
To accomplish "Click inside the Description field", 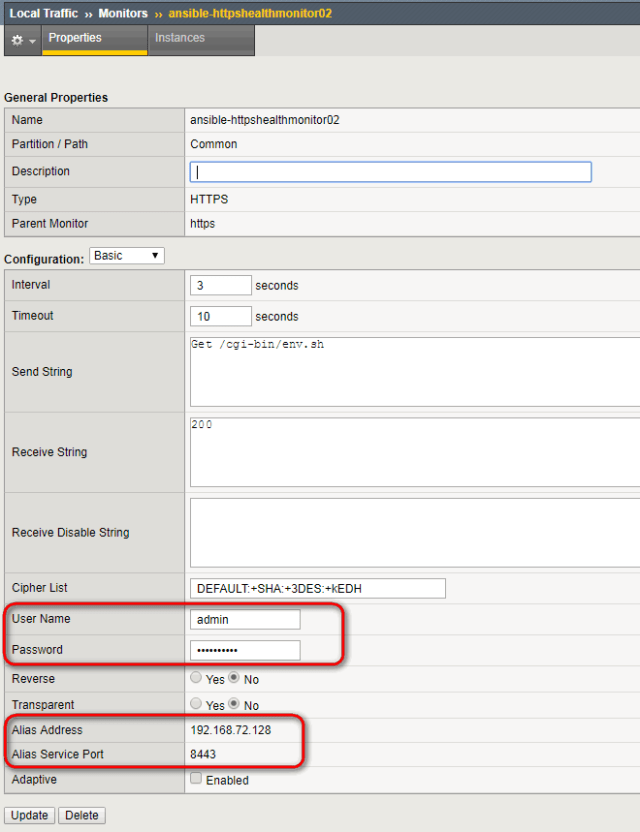I will tap(389, 171).
